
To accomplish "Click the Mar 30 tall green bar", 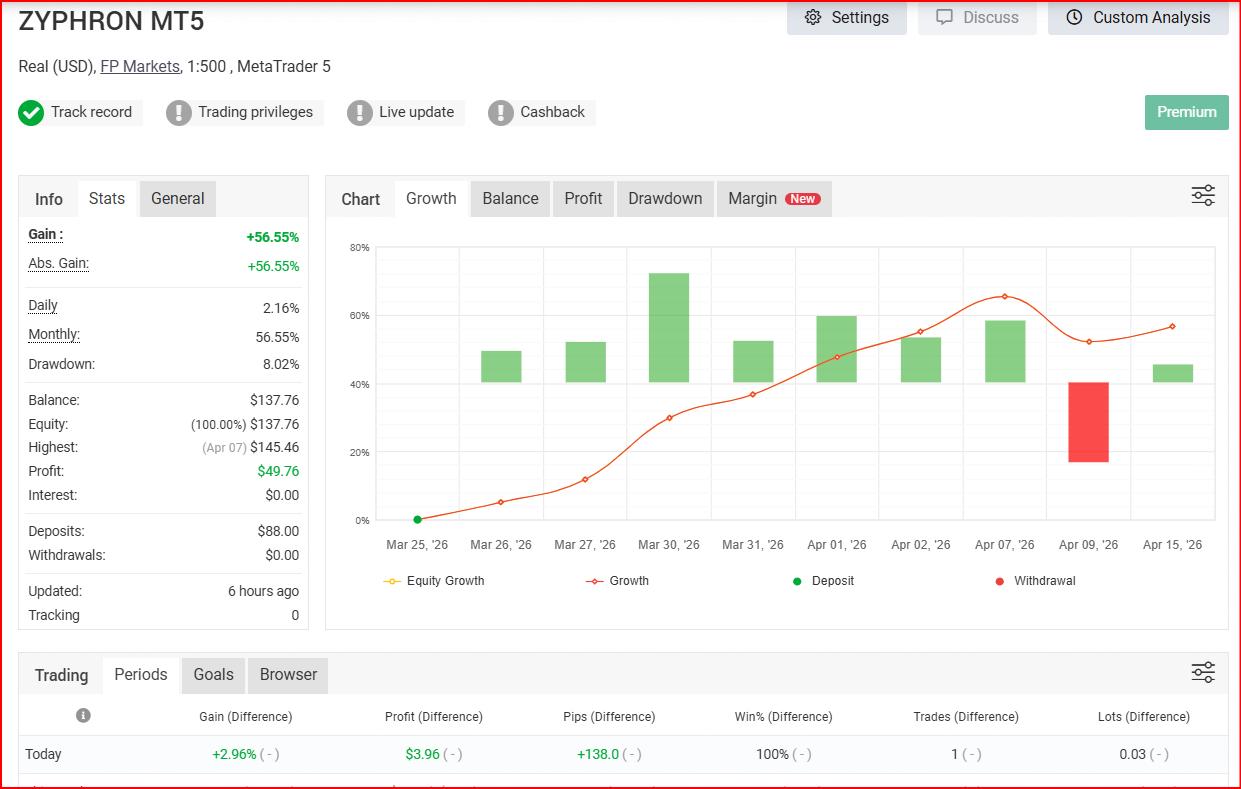I will point(669,327).
